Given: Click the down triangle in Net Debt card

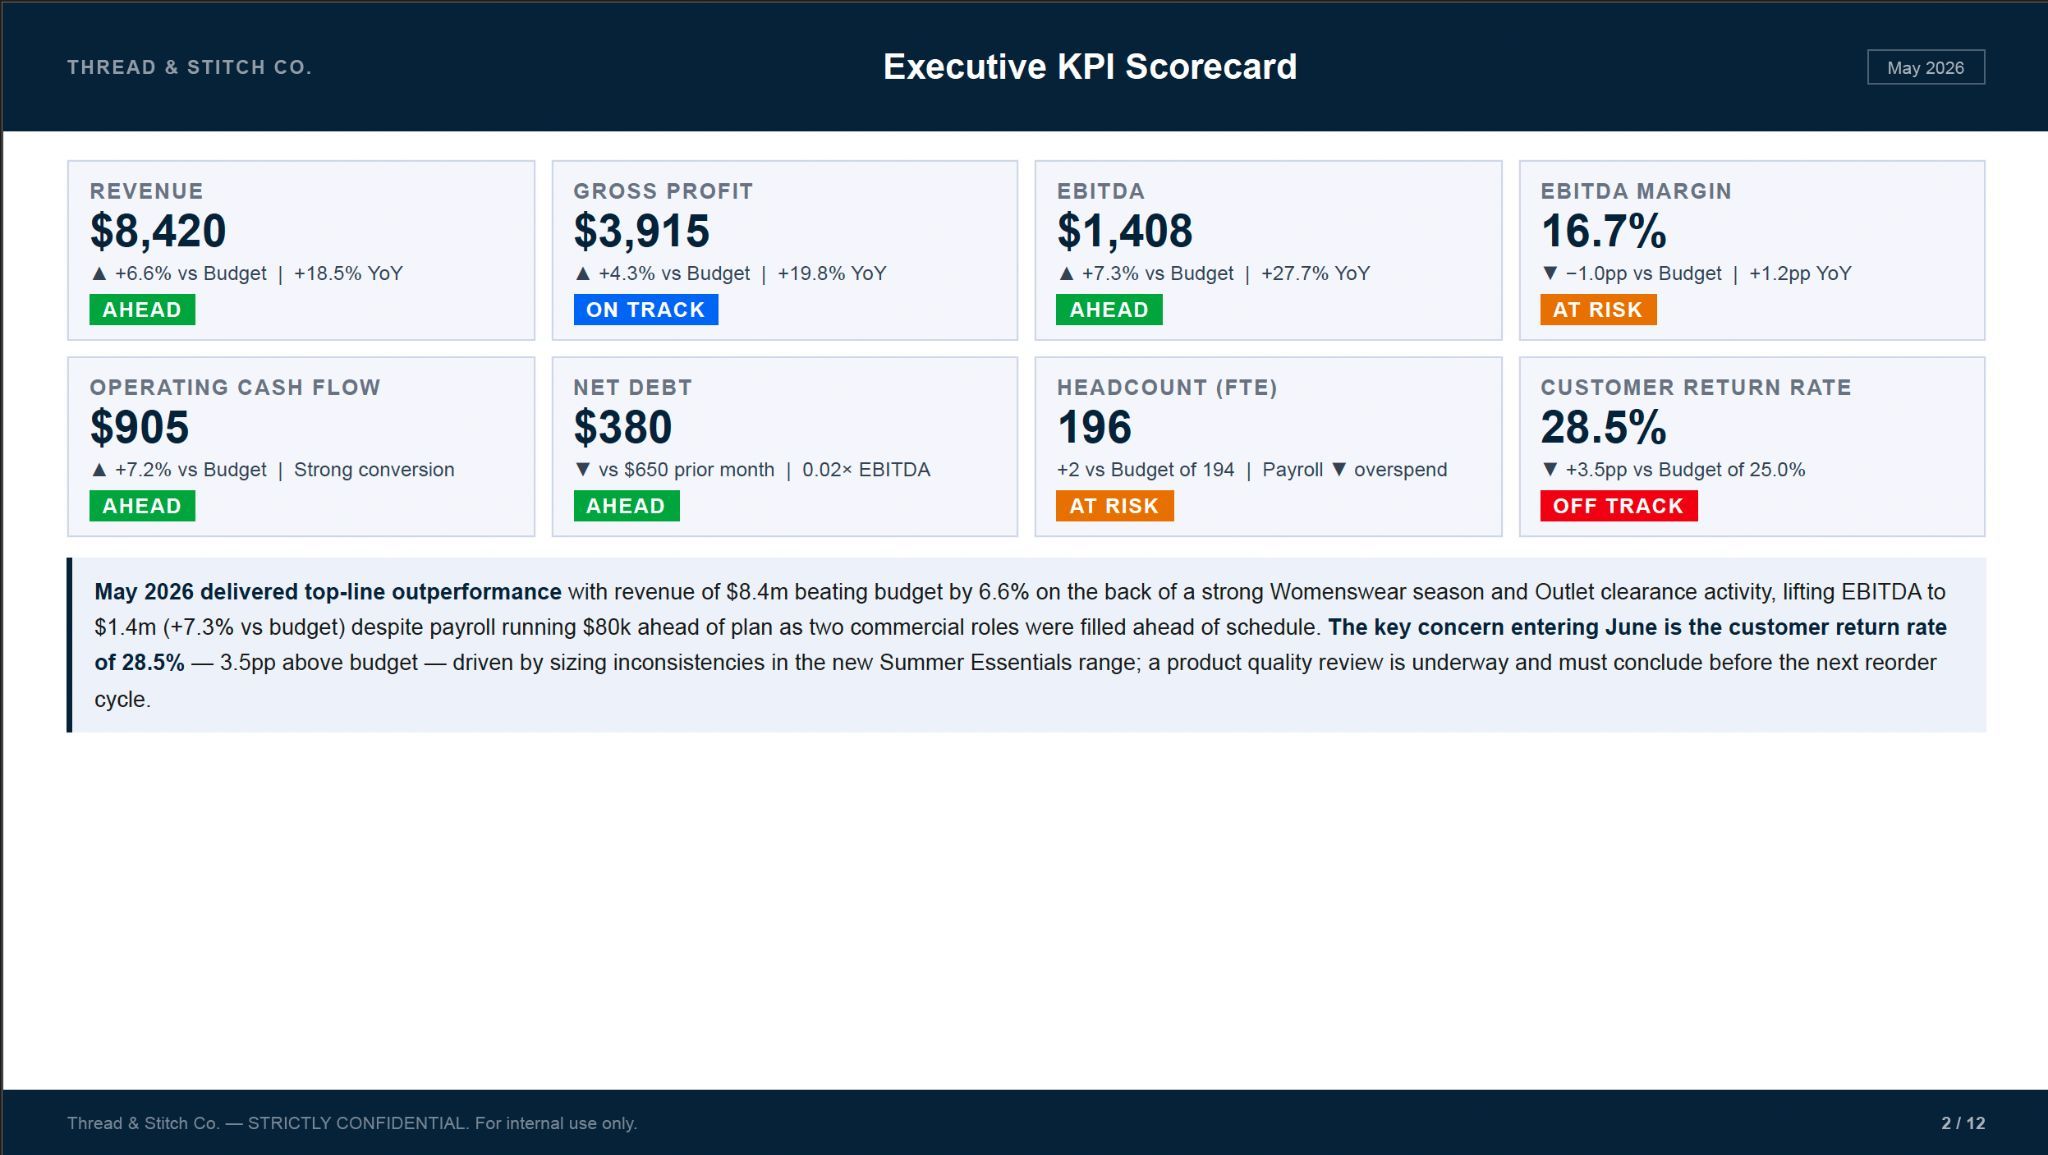Looking at the screenshot, I should point(582,469).
